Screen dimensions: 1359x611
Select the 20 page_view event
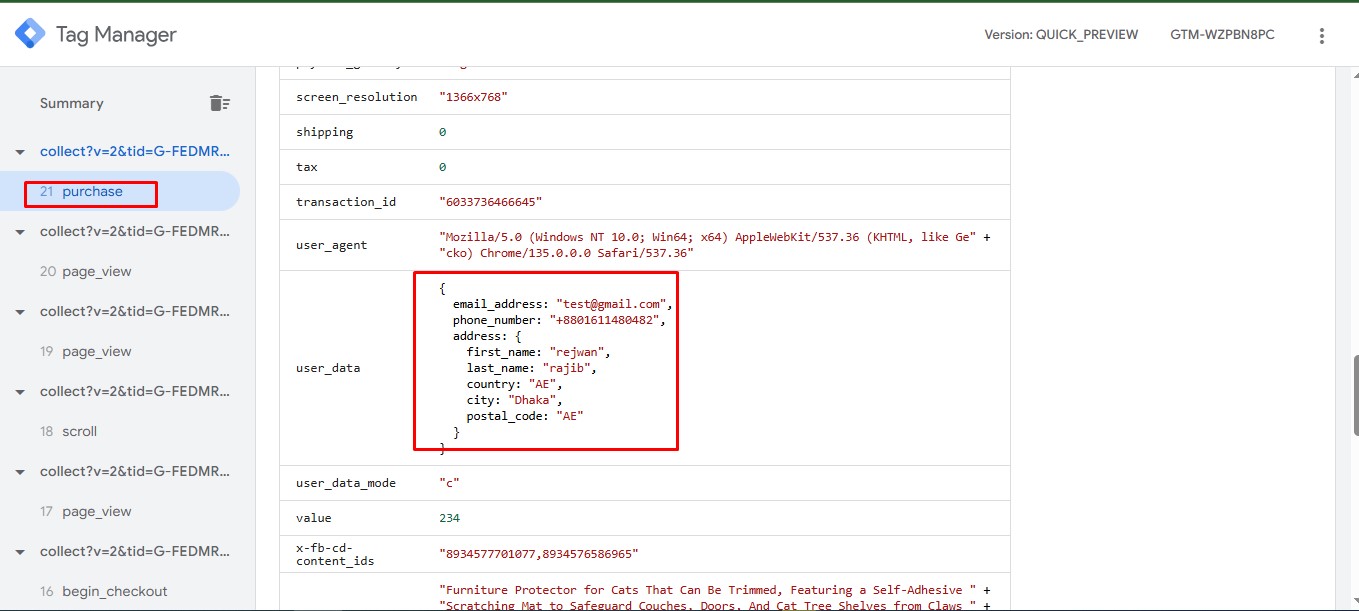[96, 272]
